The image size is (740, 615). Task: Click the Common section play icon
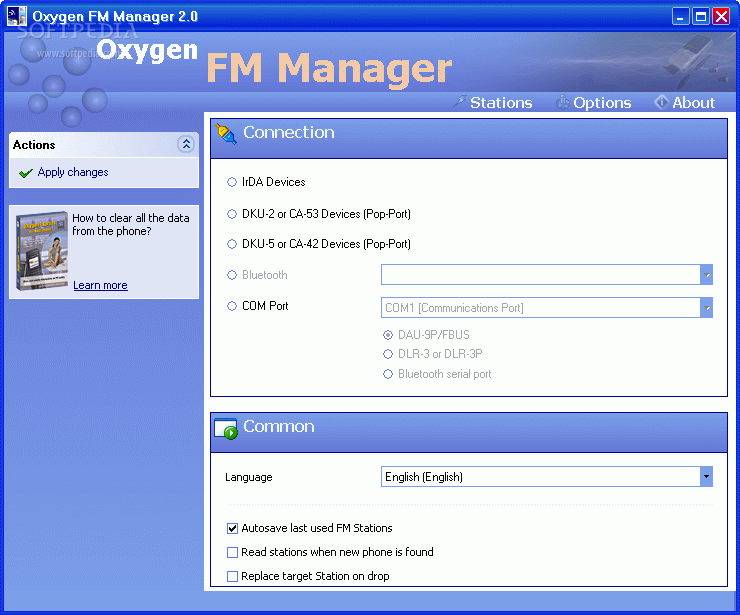(x=226, y=429)
